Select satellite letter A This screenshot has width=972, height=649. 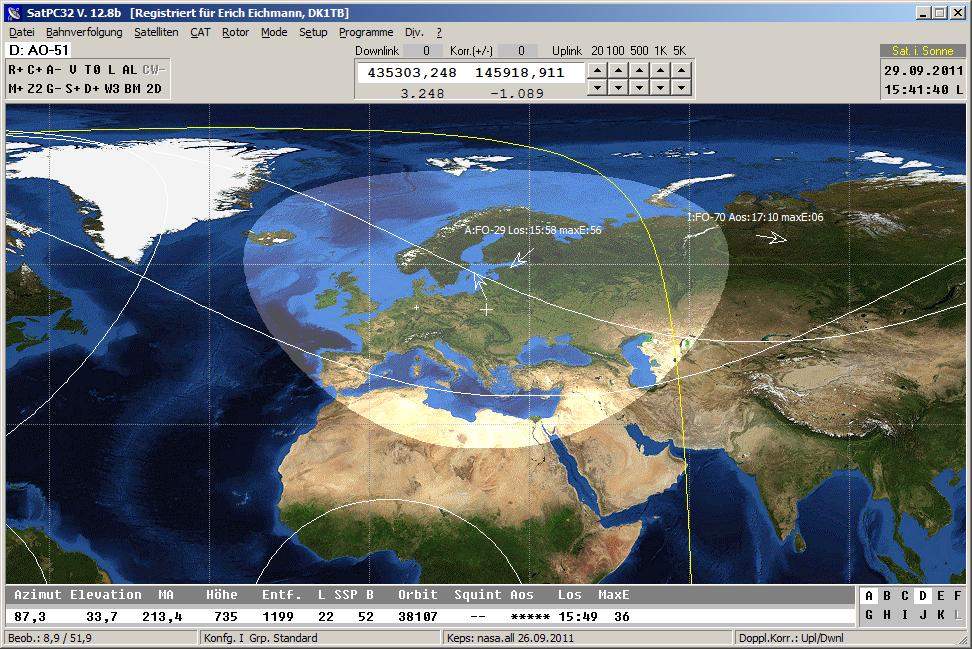pyautogui.click(x=869, y=596)
